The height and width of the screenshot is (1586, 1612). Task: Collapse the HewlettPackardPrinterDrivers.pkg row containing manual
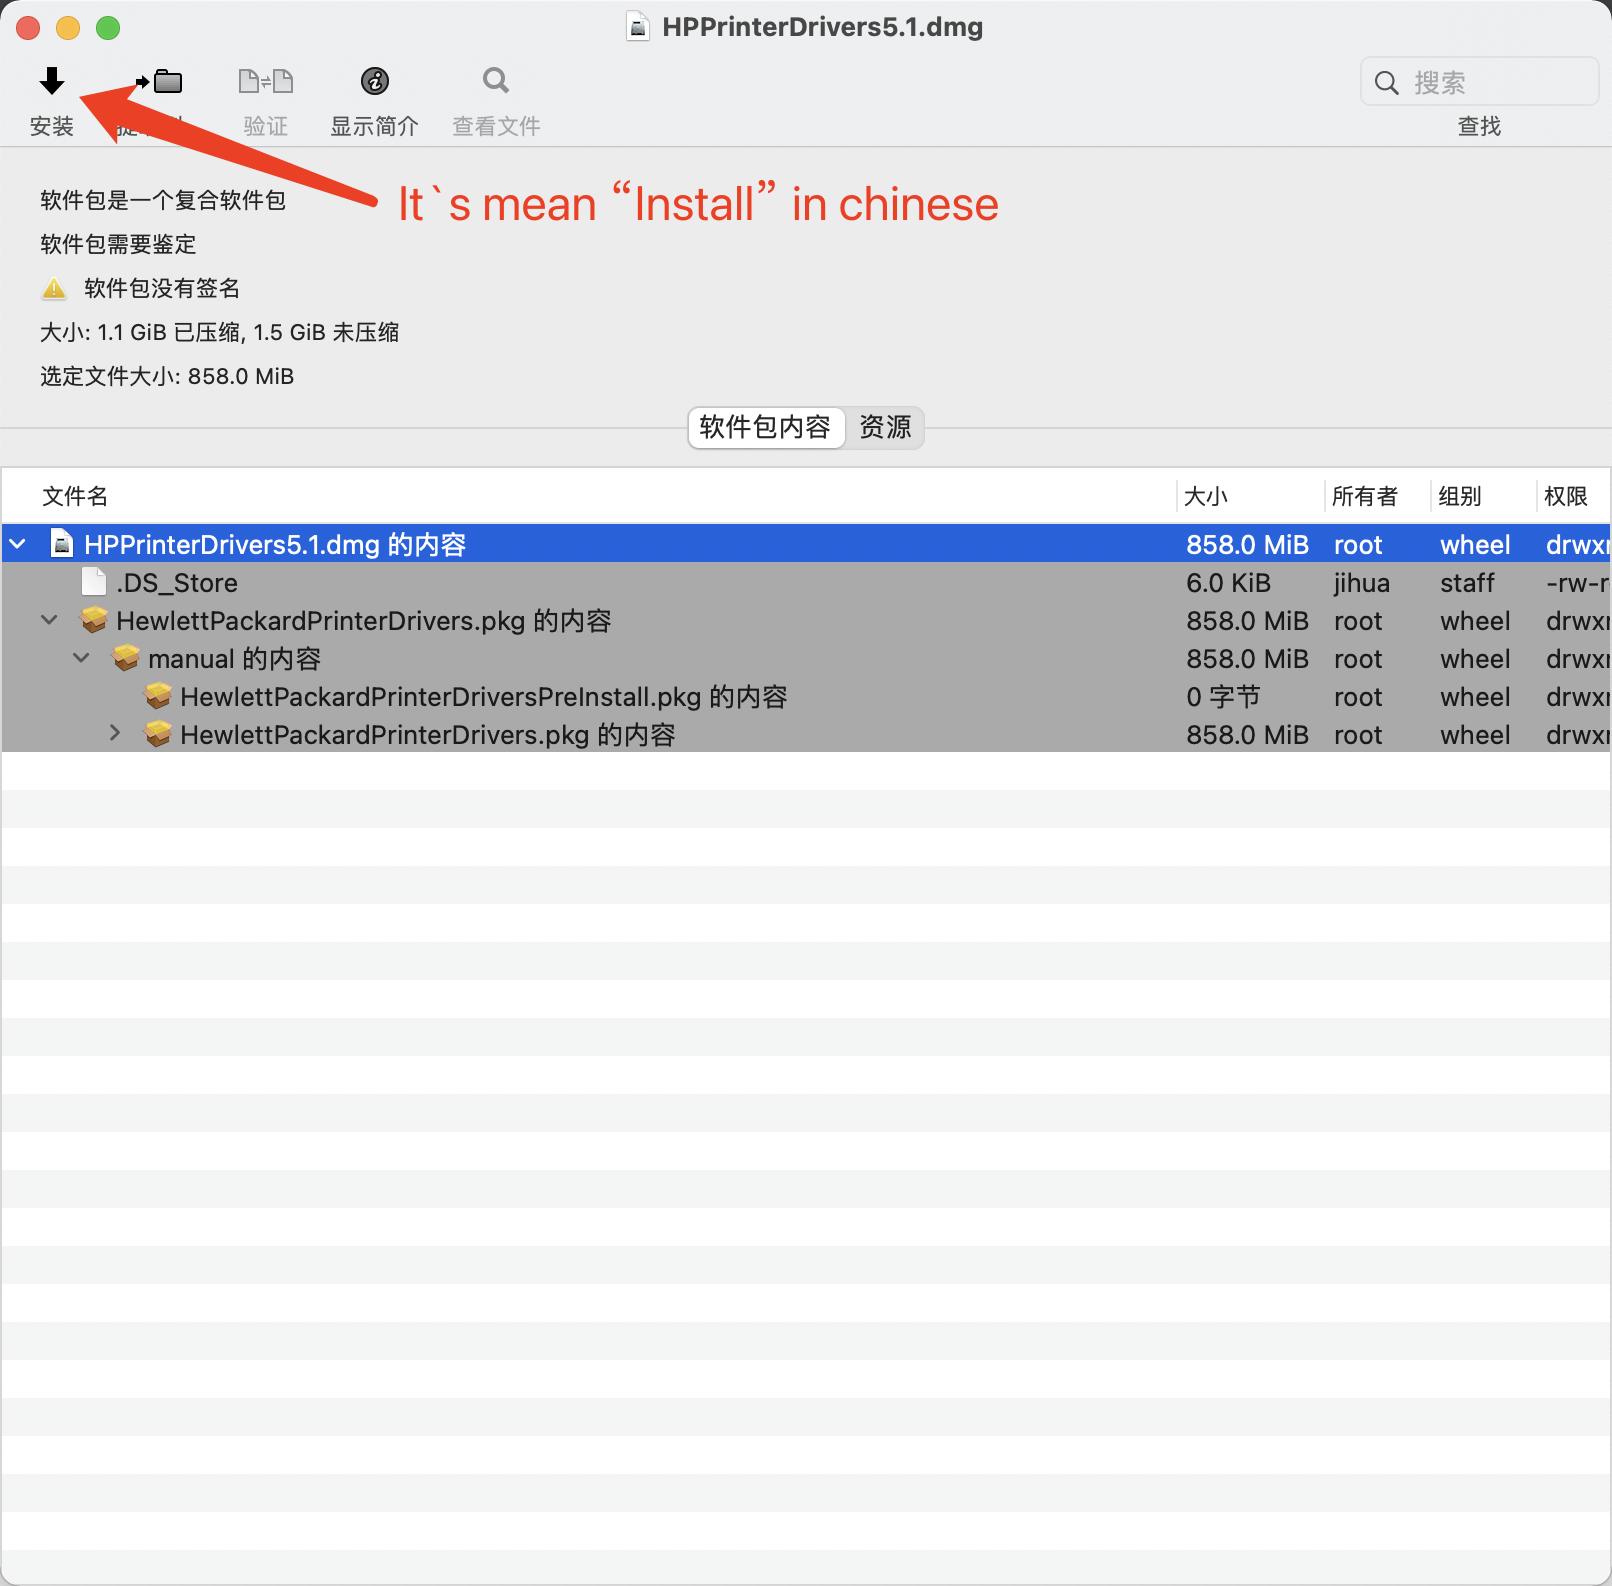pyautogui.click(x=50, y=620)
